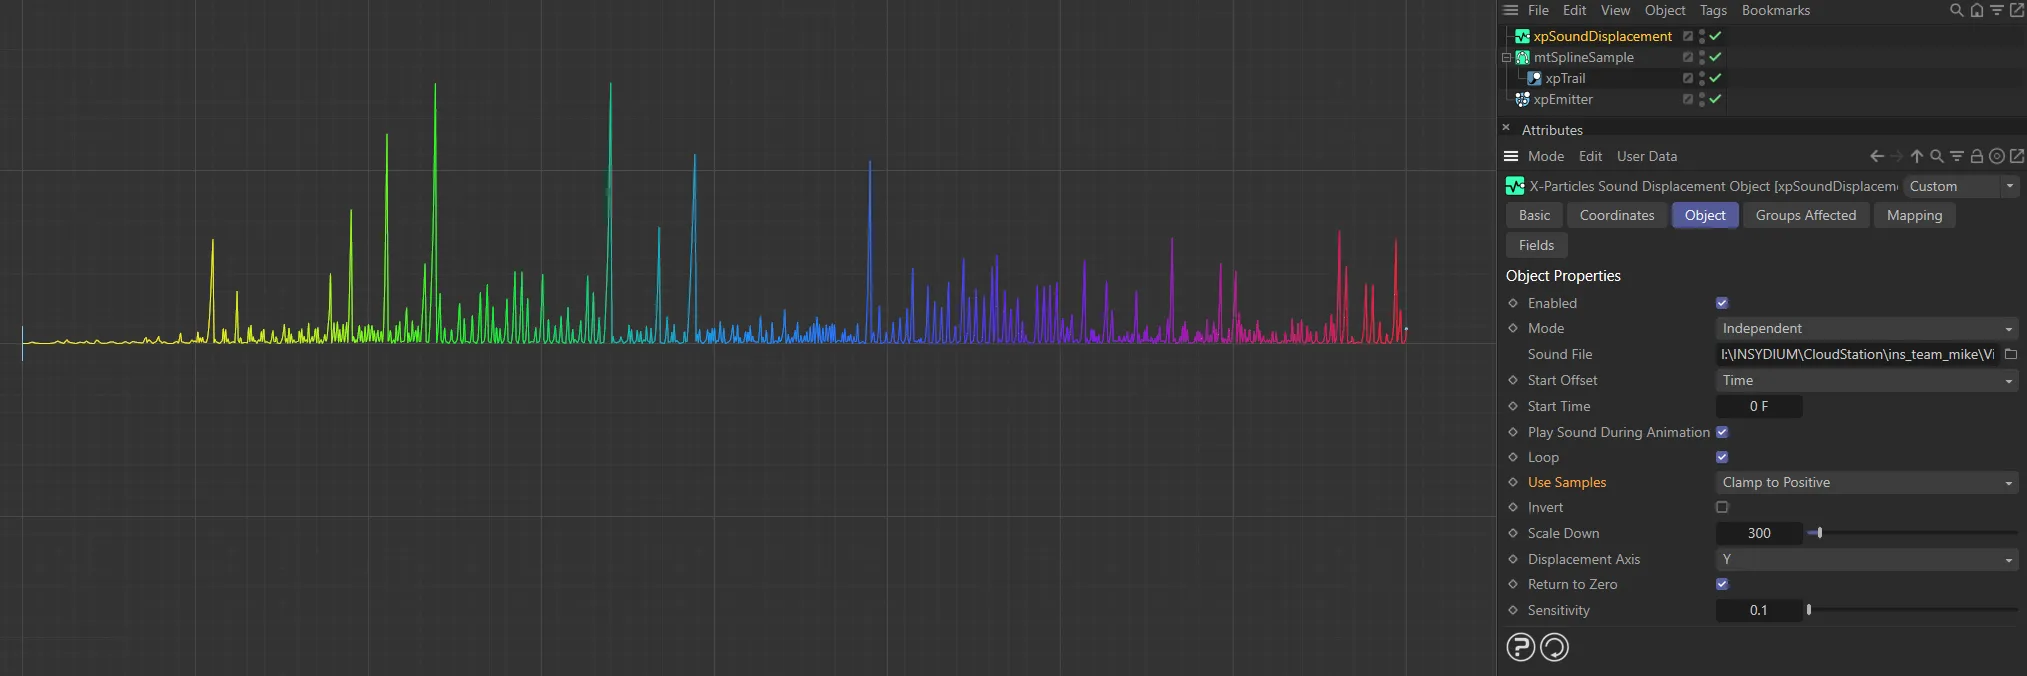The height and width of the screenshot is (676, 2027).
Task: Click the xpTrail object icon
Action: (1534, 78)
